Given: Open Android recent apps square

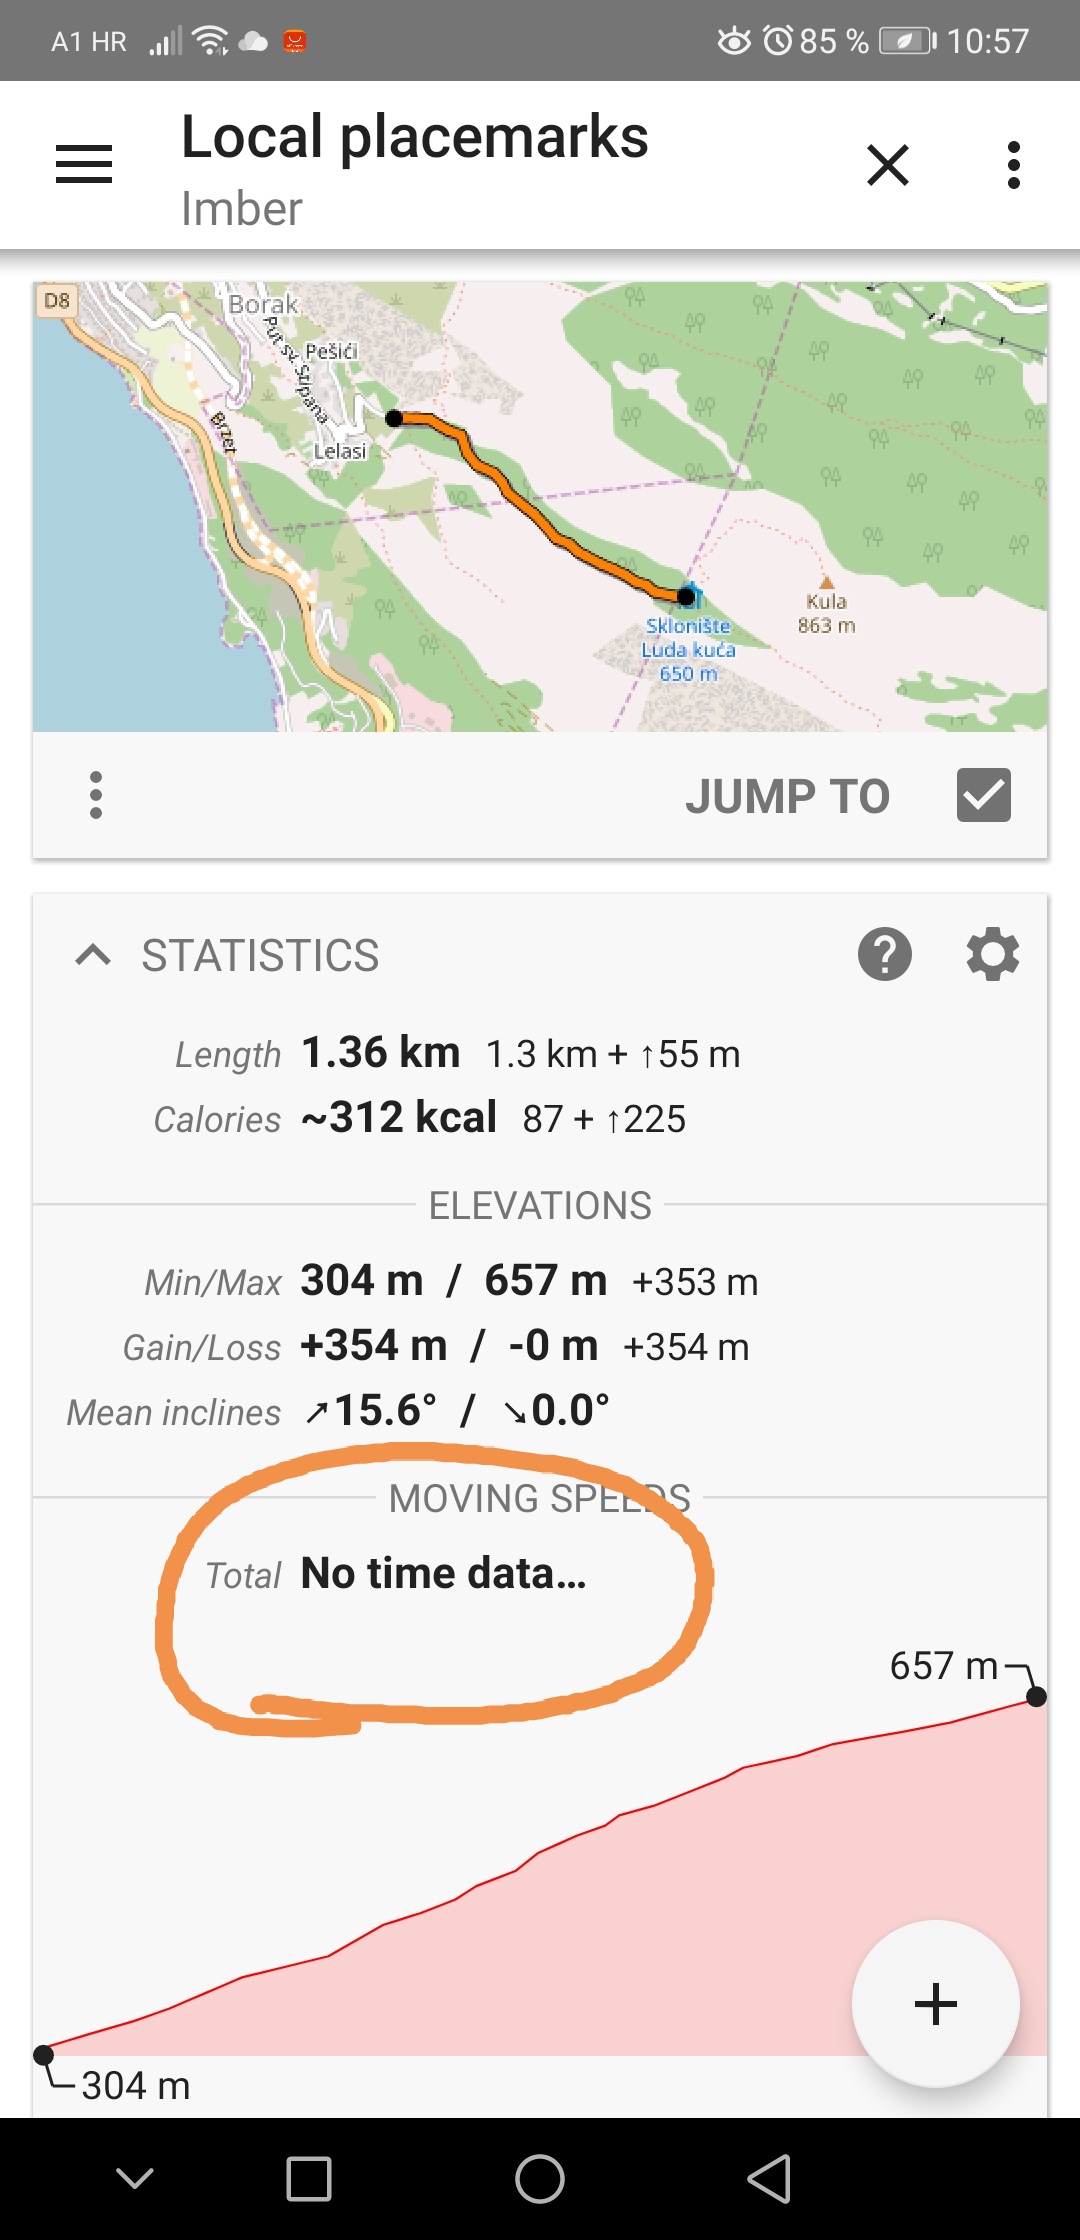Looking at the screenshot, I should (309, 2179).
